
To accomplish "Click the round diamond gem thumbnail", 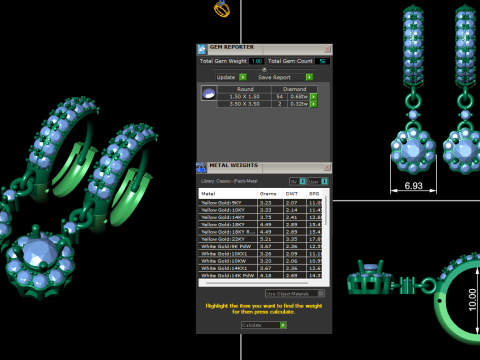I will (209, 93).
